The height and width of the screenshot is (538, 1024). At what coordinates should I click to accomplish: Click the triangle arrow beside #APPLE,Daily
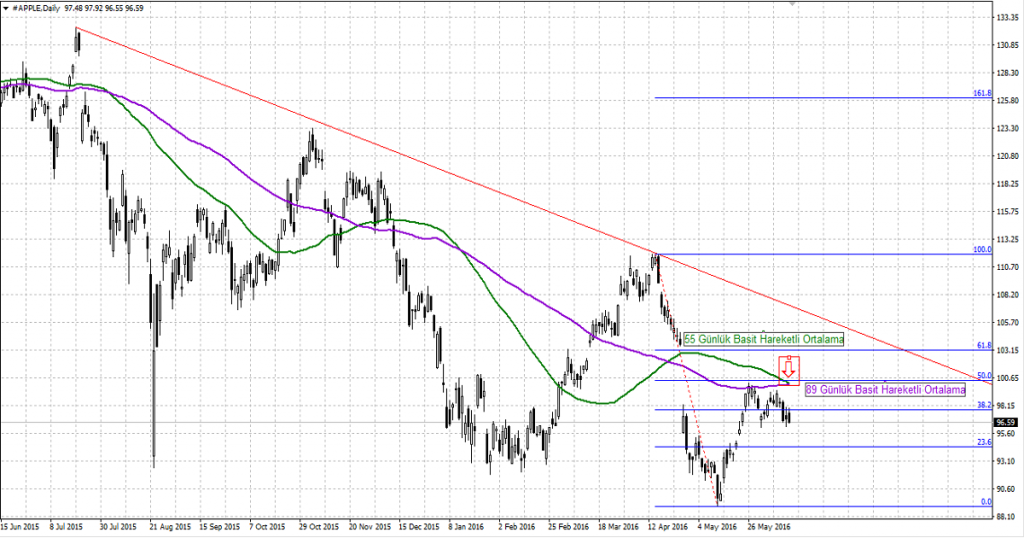click(x=6, y=8)
